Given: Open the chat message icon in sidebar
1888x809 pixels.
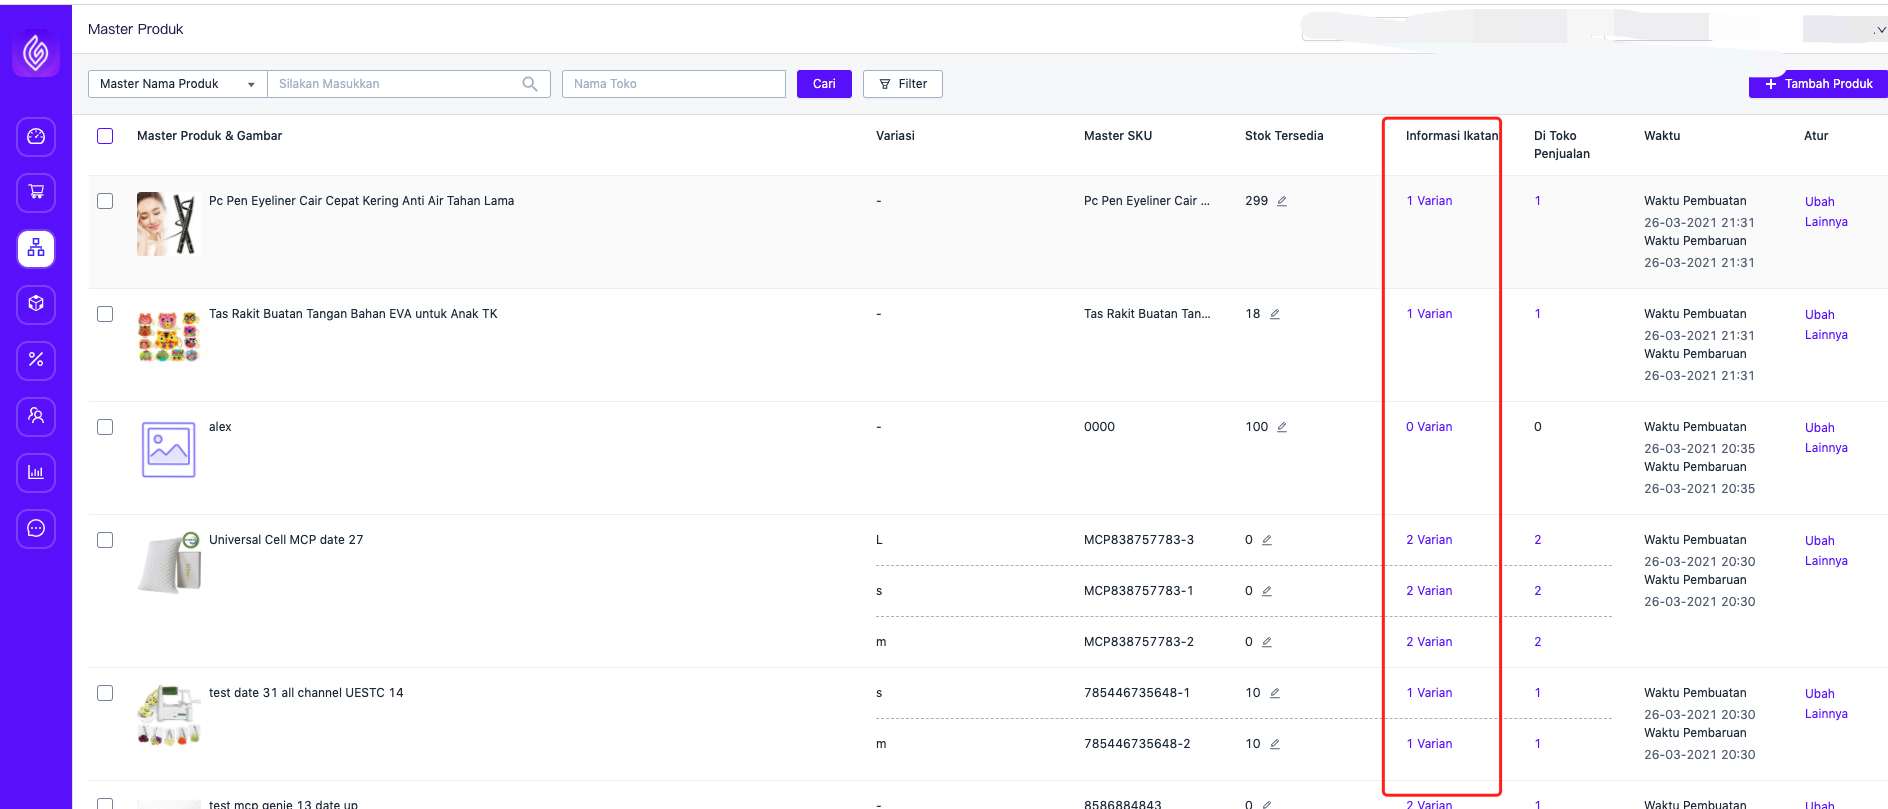Looking at the screenshot, I should 36,528.
